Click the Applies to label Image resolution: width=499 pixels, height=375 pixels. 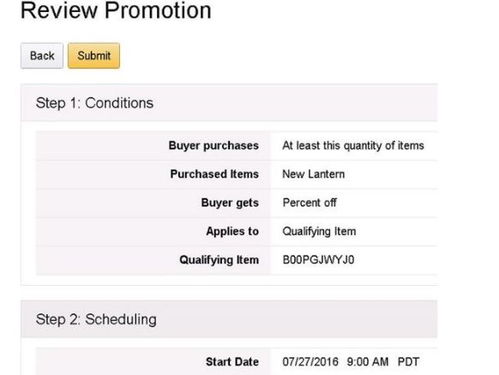(x=232, y=231)
